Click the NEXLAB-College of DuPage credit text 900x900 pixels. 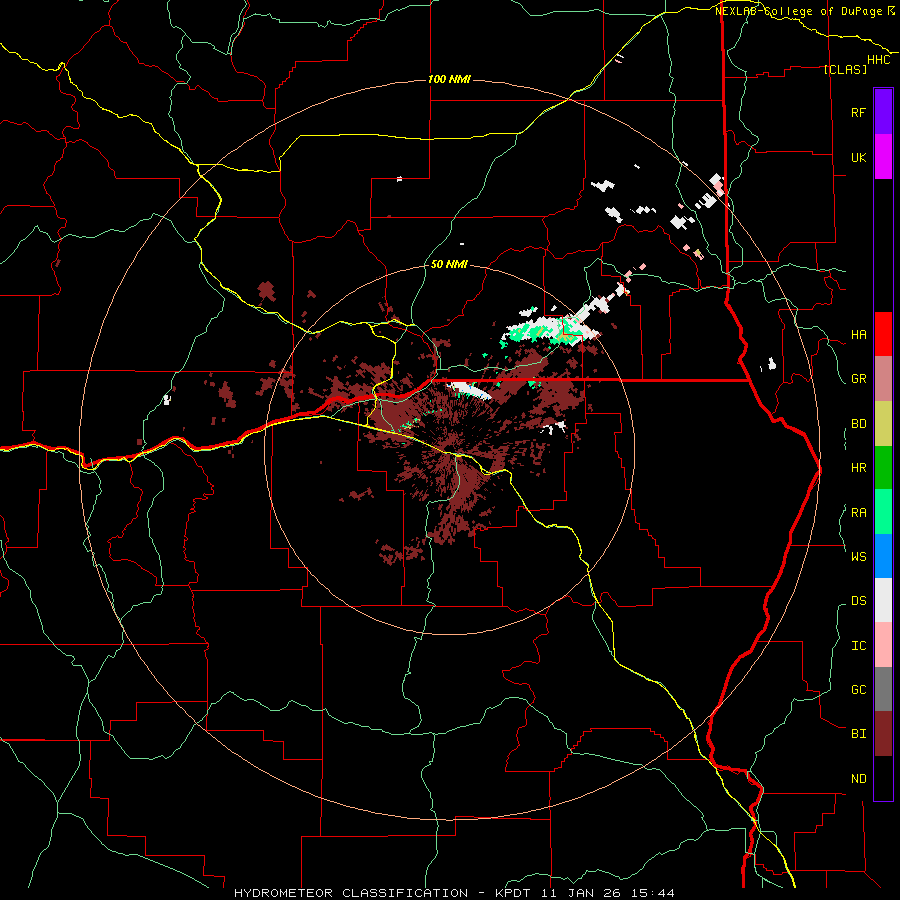(x=799, y=11)
